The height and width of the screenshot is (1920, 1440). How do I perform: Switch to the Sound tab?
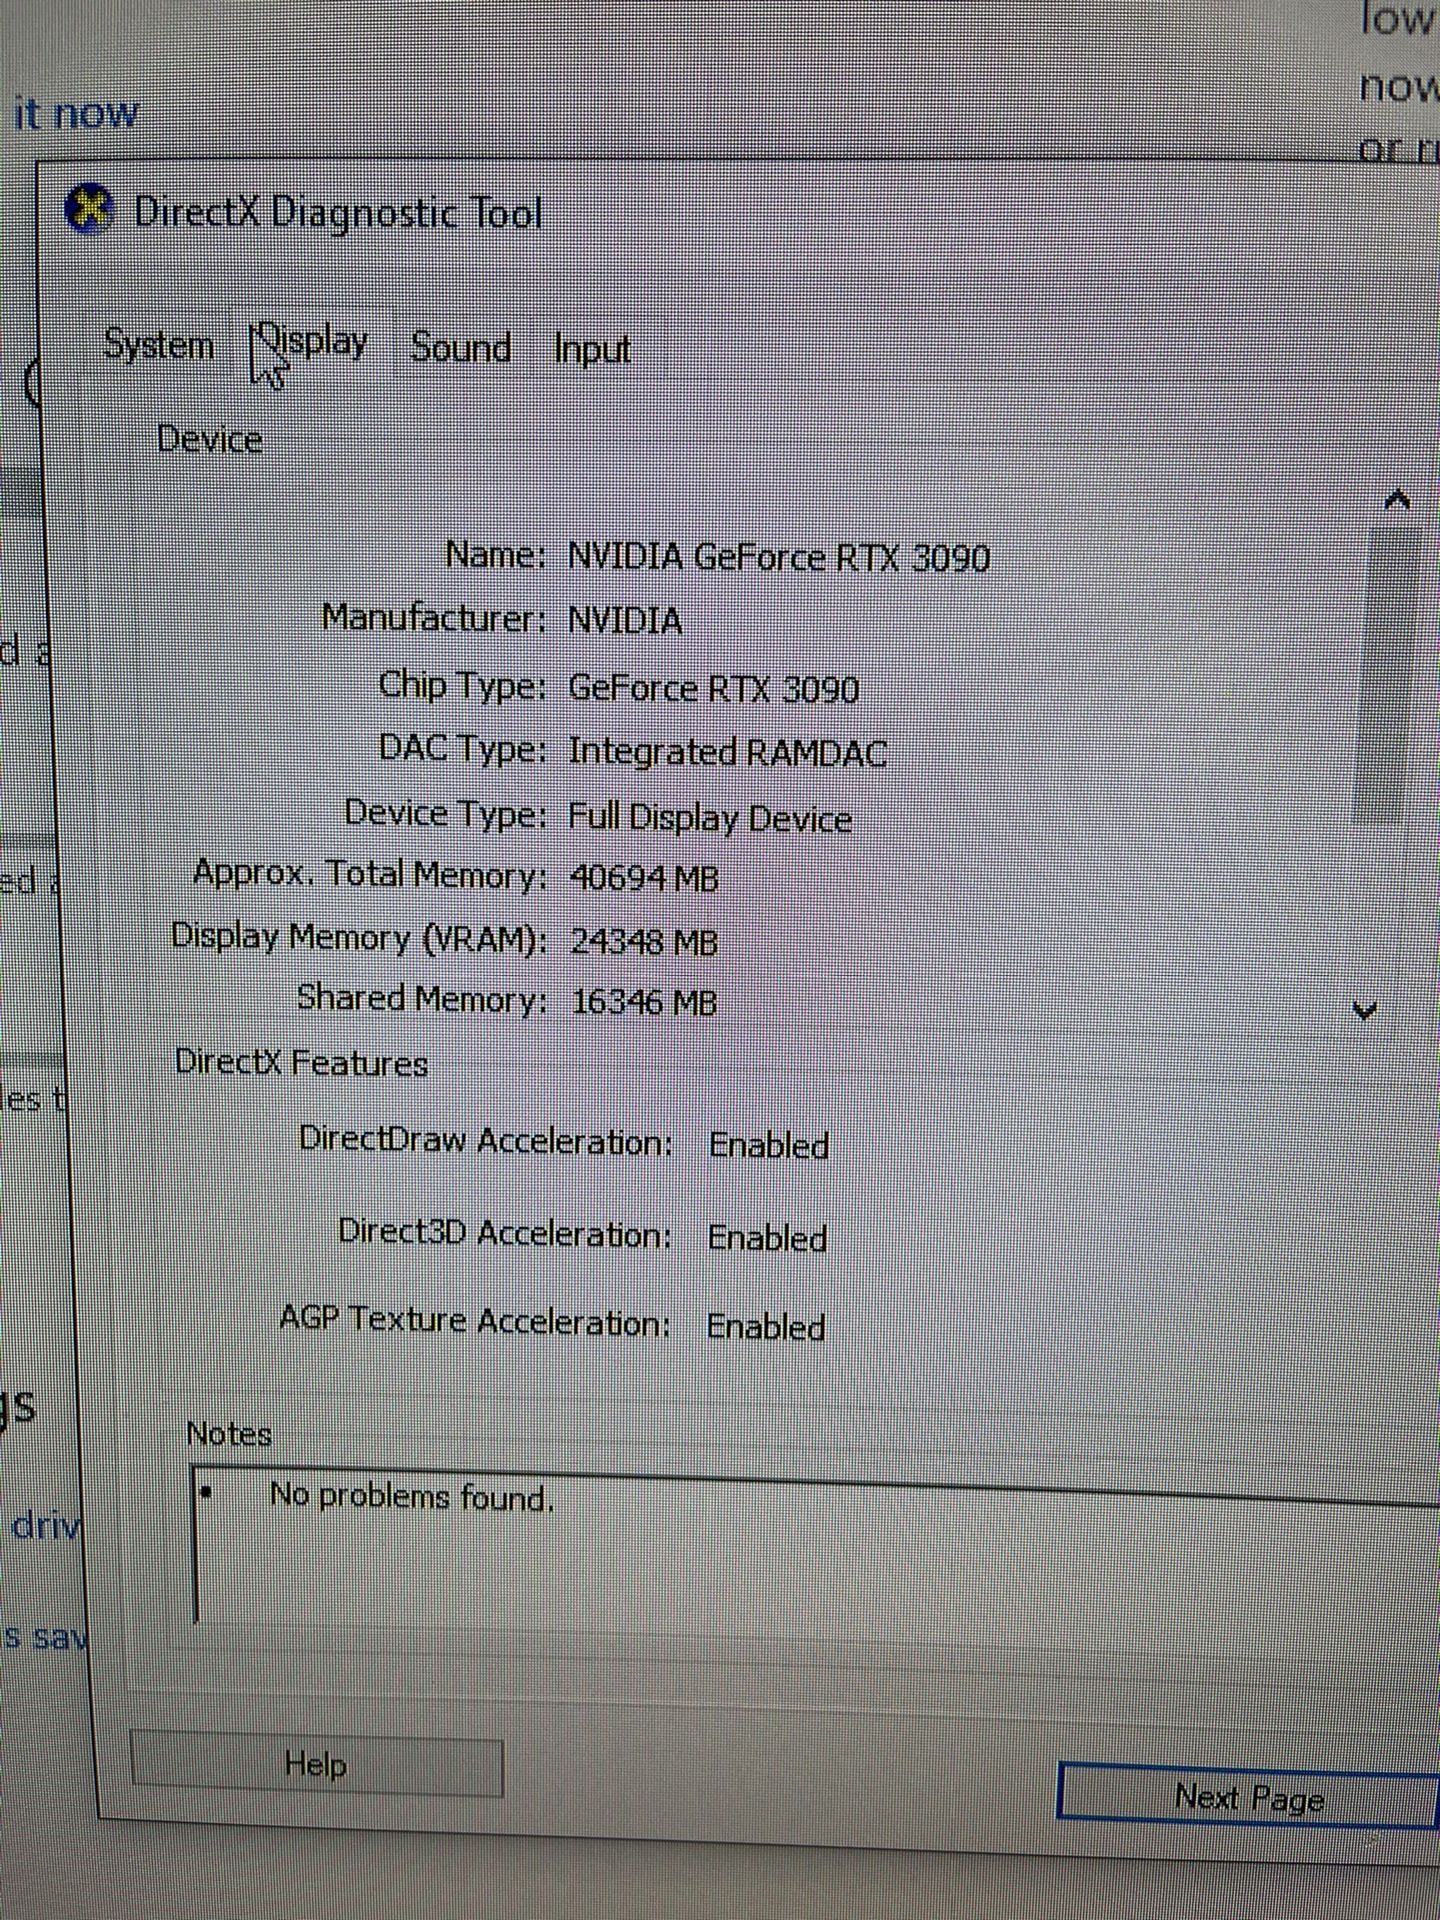460,348
